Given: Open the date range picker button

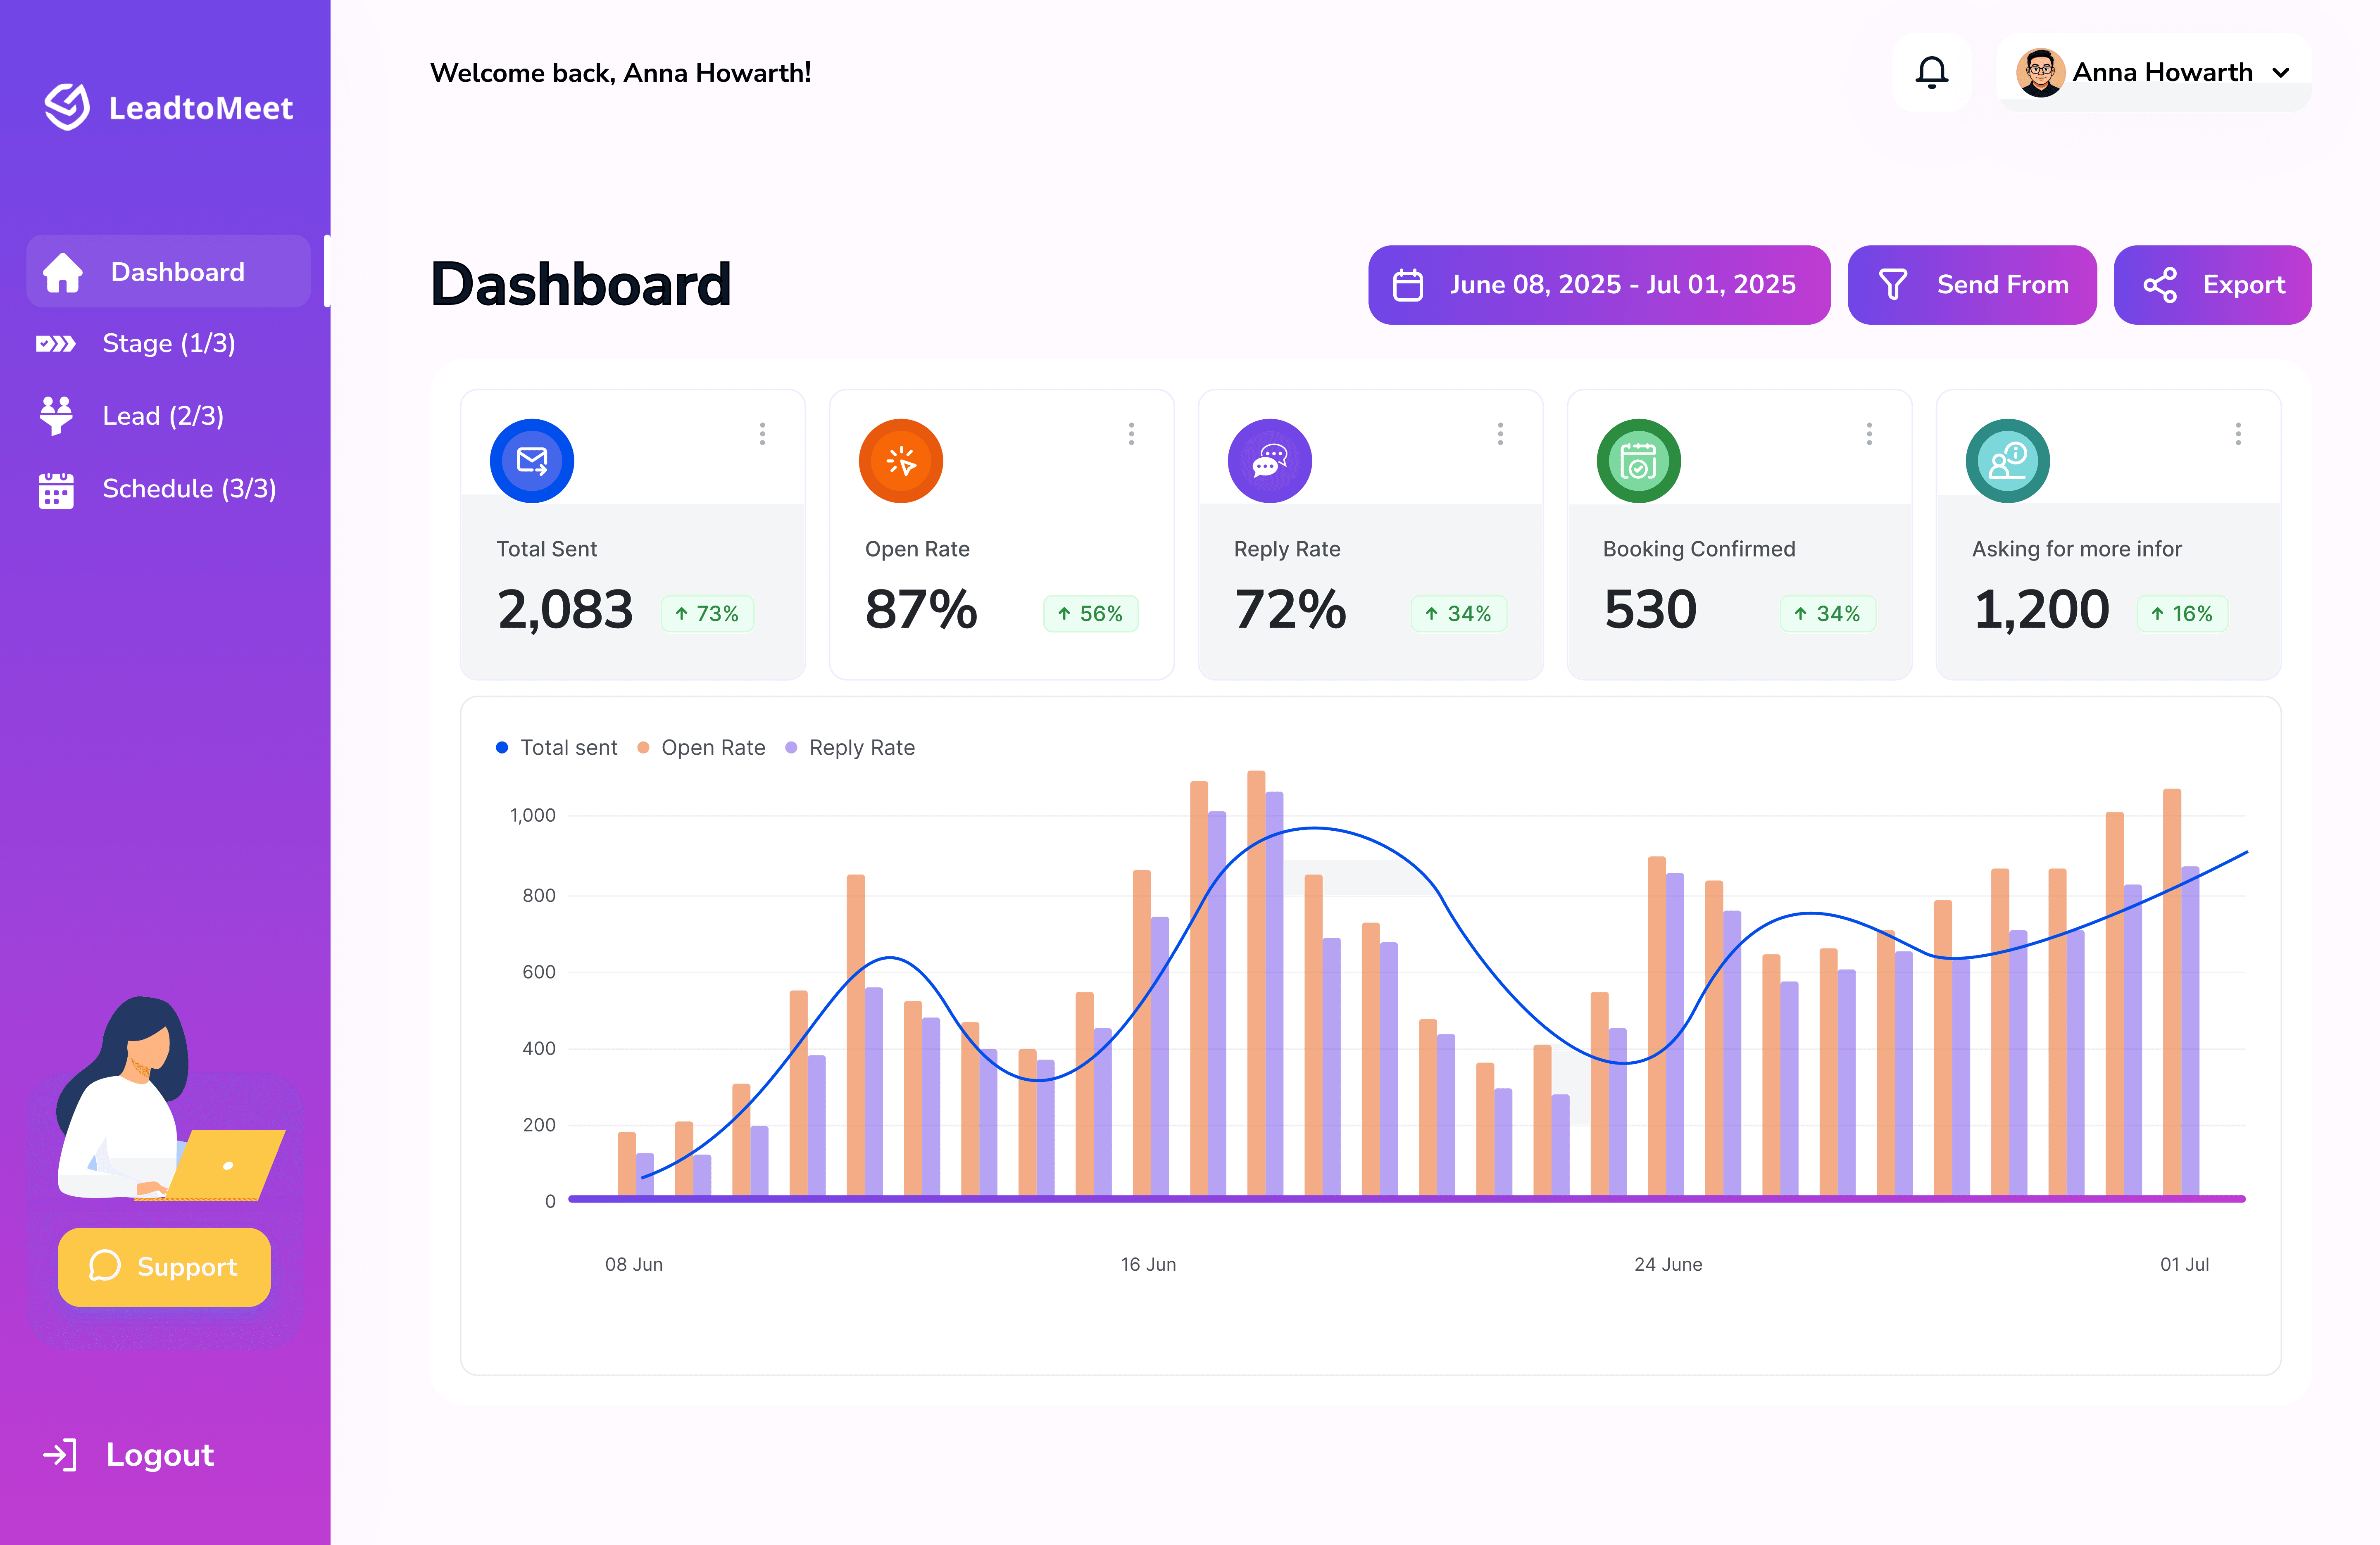Looking at the screenshot, I should point(1599,285).
